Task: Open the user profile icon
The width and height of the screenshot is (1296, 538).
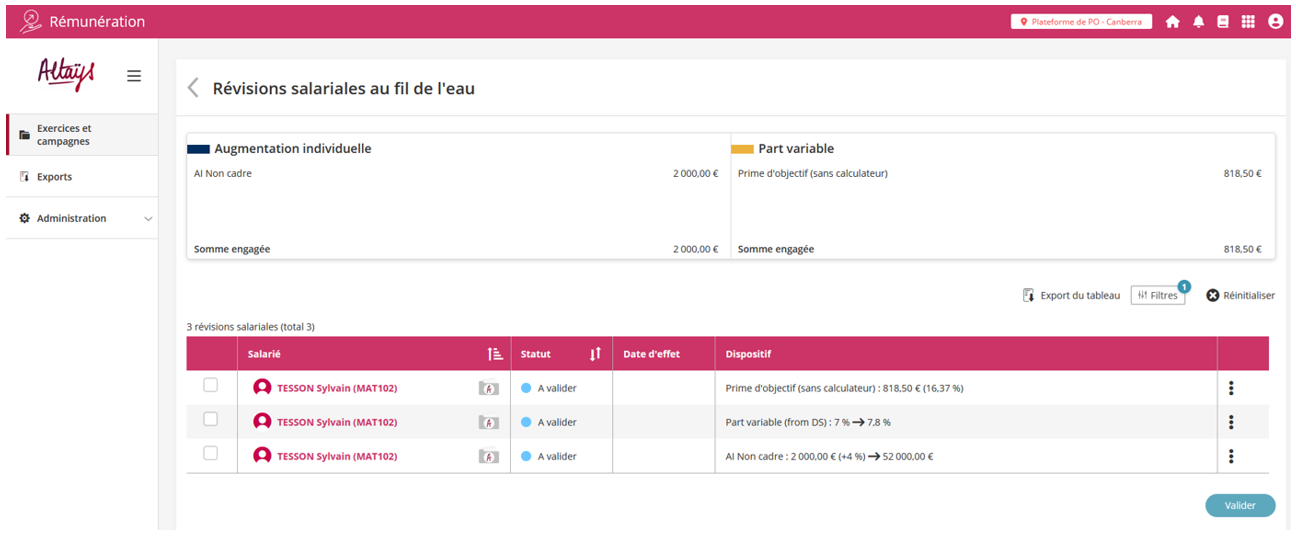Action: coord(1275,22)
